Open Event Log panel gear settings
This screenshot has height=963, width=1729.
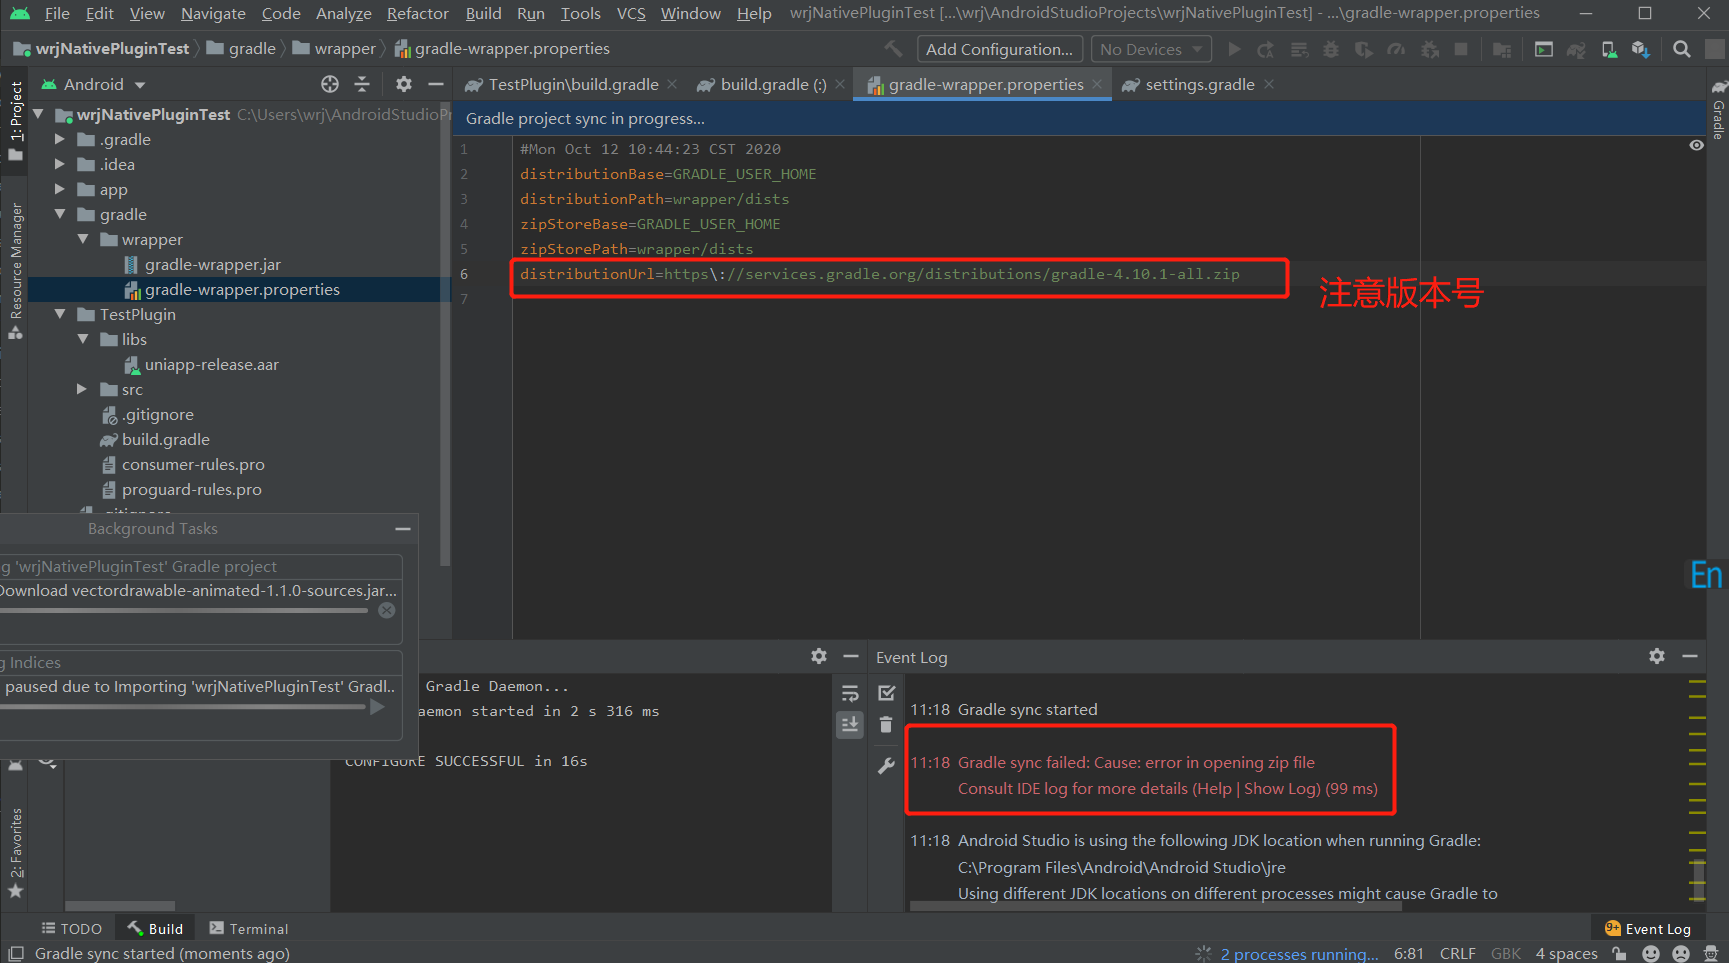[x=1657, y=656]
